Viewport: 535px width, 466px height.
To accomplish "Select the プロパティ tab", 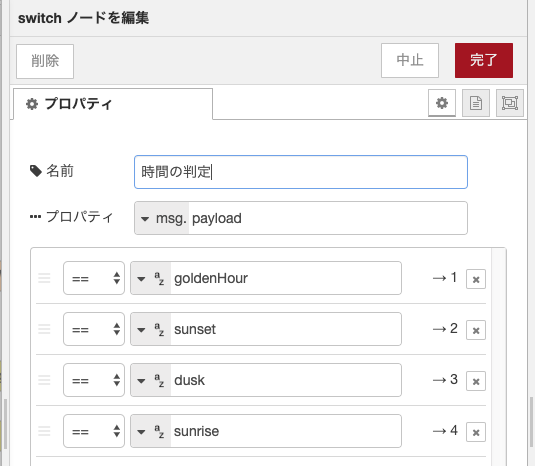I will coord(113,104).
